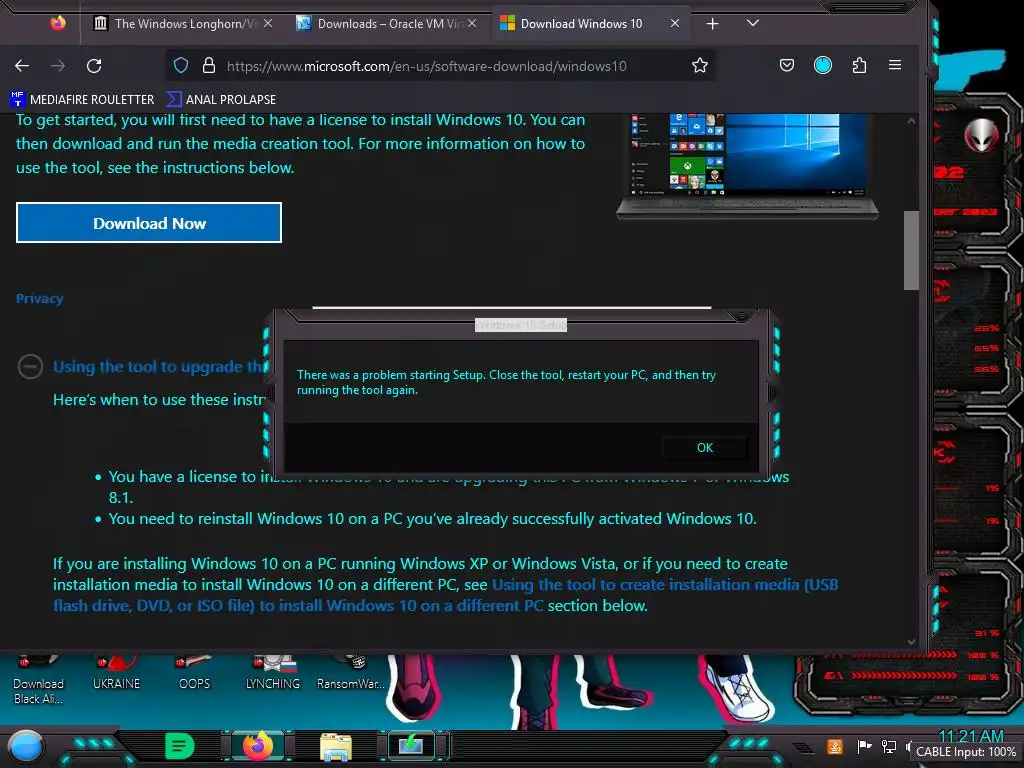View site security via the padlock icon
1024x768 pixels.
[x=208, y=65]
